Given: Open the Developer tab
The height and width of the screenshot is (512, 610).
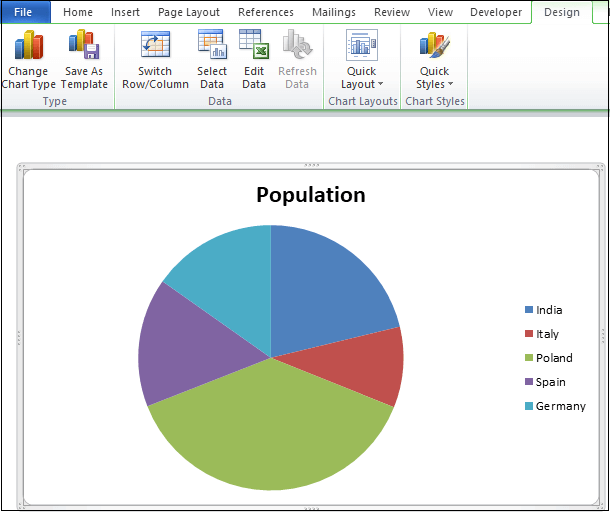Looking at the screenshot, I should 496,13.
